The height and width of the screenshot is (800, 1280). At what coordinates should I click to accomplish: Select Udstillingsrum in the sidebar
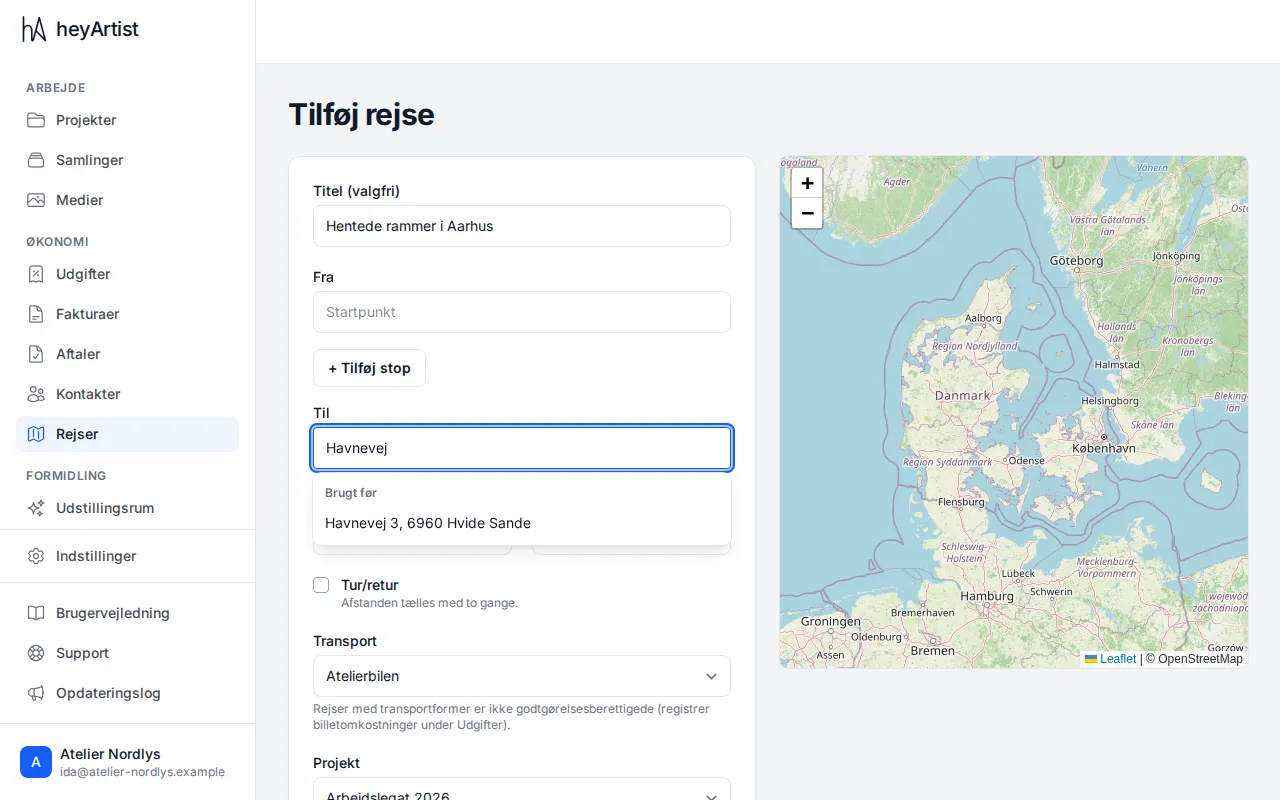tap(127, 508)
